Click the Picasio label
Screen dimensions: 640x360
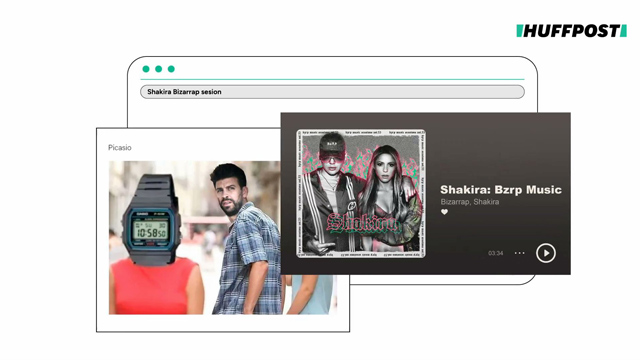(x=120, y=148)
